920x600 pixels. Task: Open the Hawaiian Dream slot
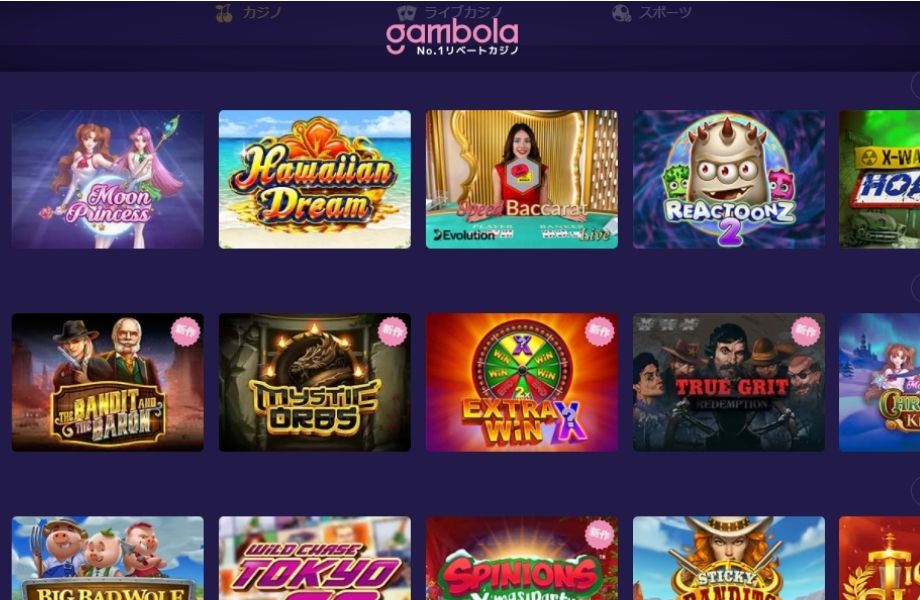[314, 179]
